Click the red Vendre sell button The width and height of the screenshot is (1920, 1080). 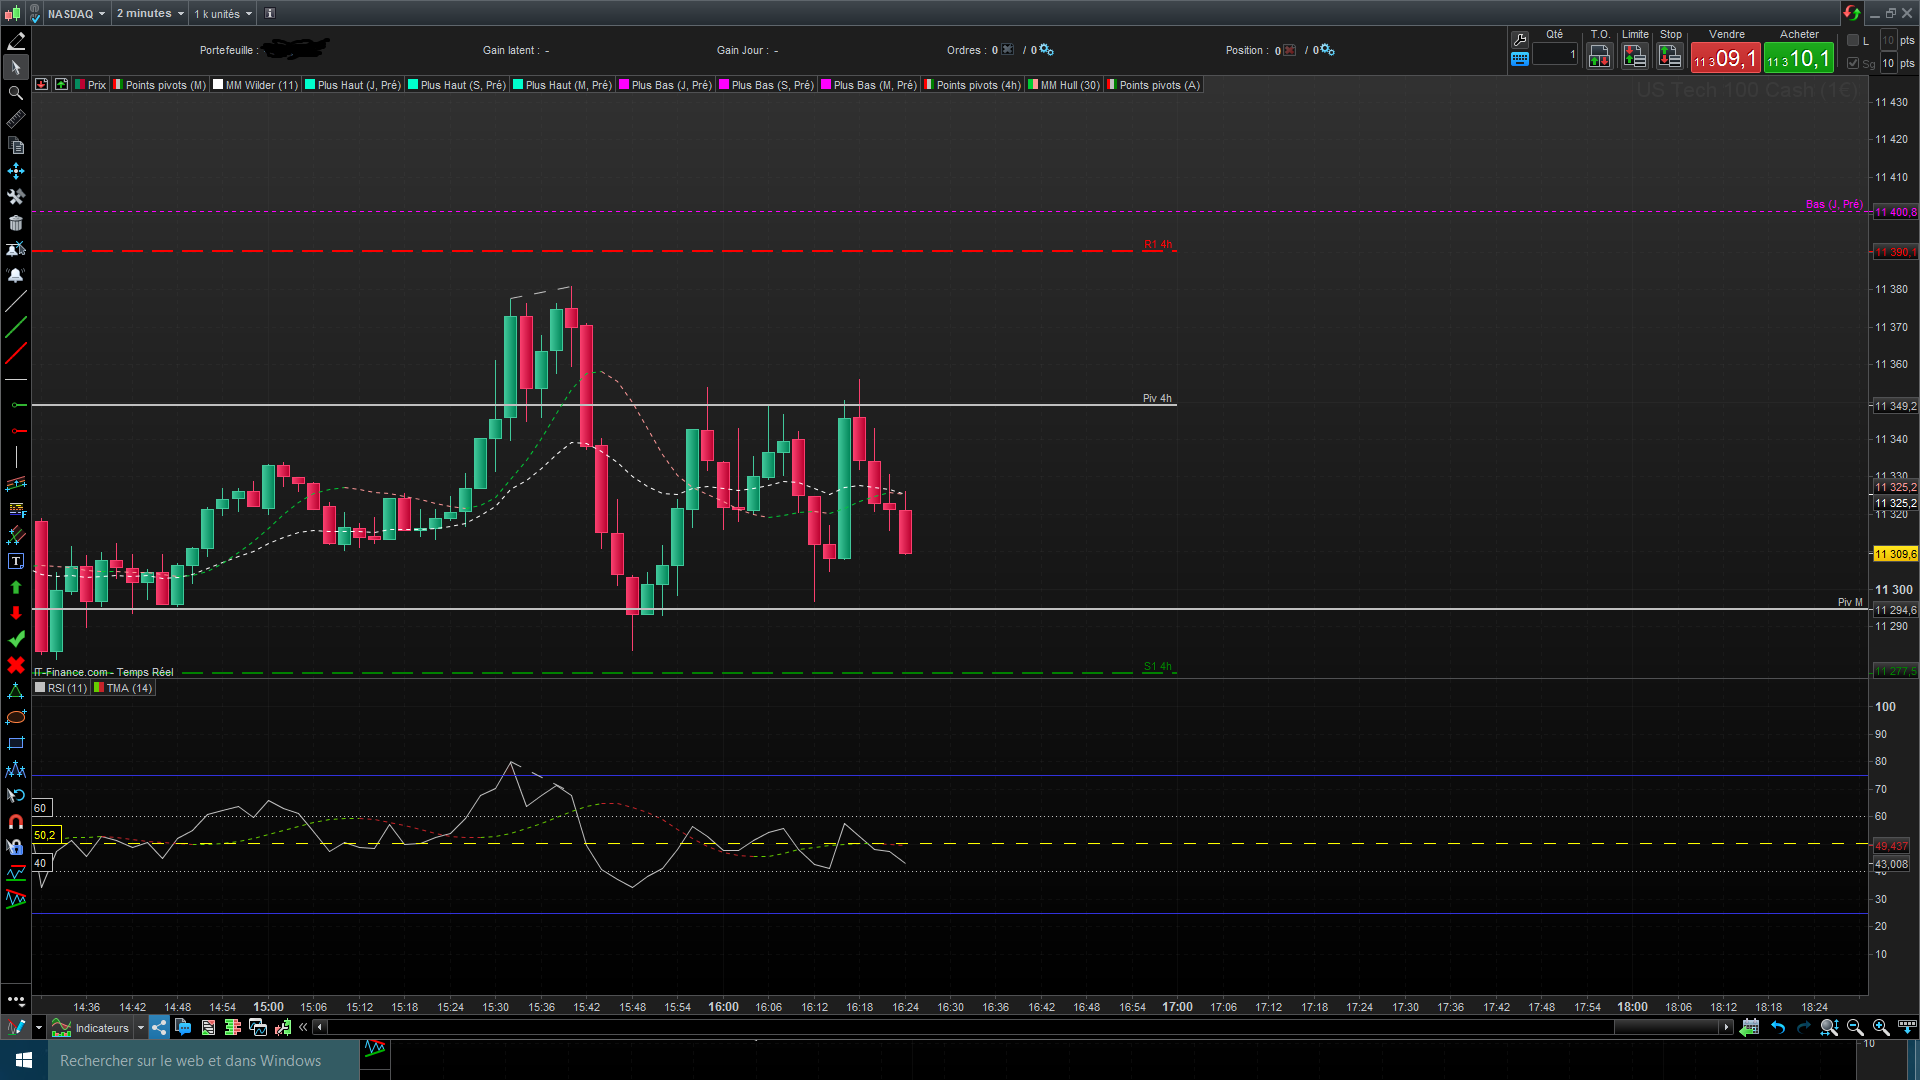coord(1726,58)
